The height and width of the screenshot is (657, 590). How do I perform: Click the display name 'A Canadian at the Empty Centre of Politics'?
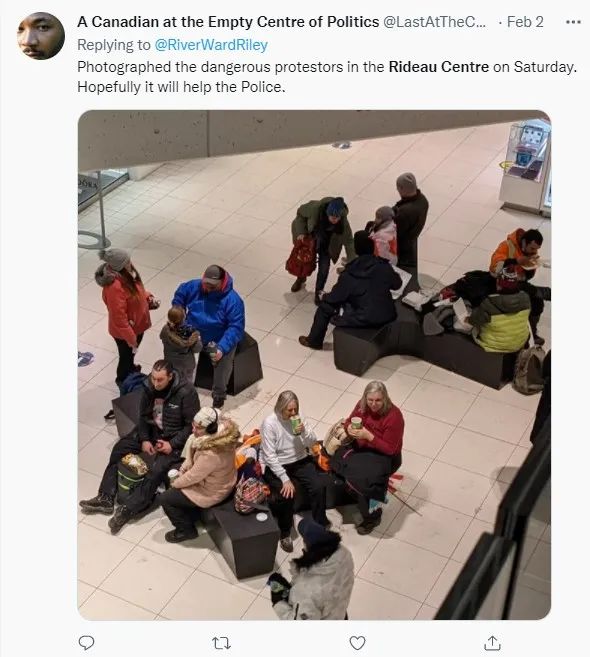pos(228,22)
